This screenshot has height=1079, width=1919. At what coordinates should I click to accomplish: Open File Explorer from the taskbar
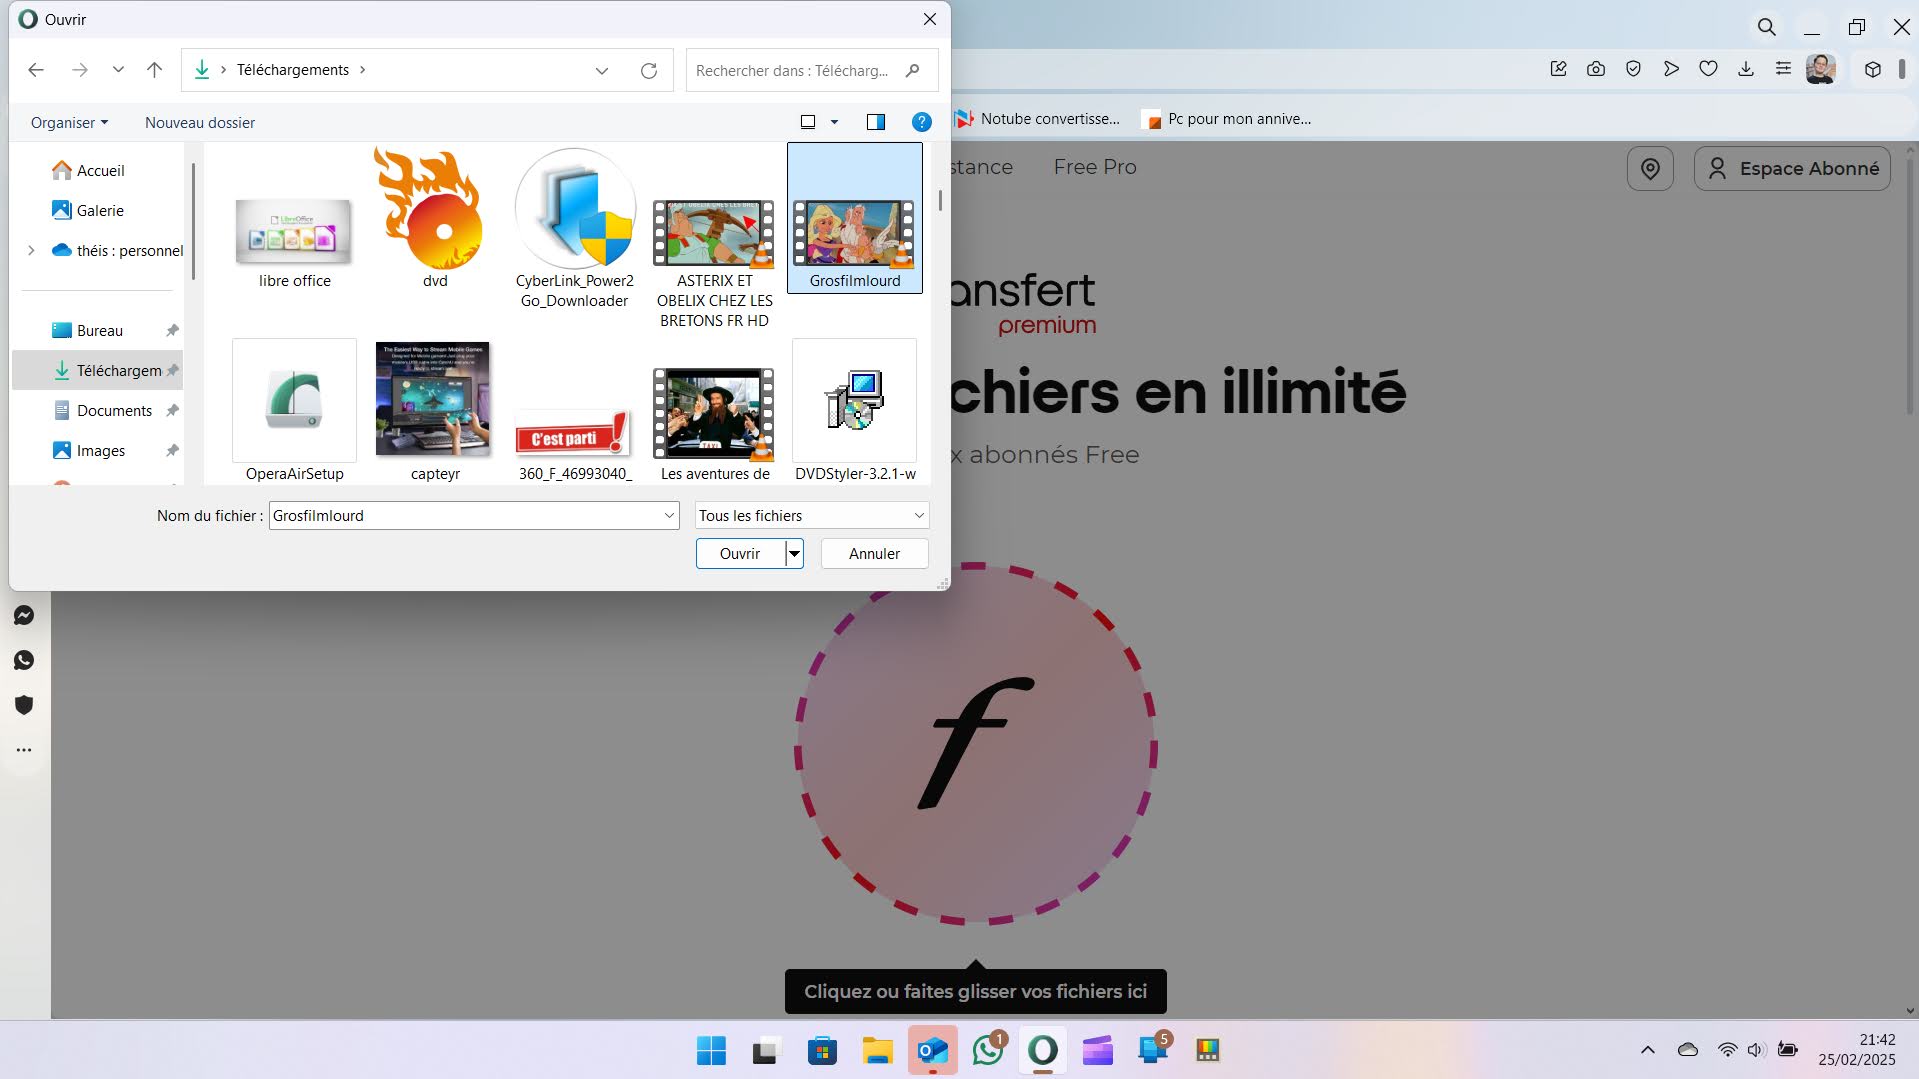[x=877, y=1051]
